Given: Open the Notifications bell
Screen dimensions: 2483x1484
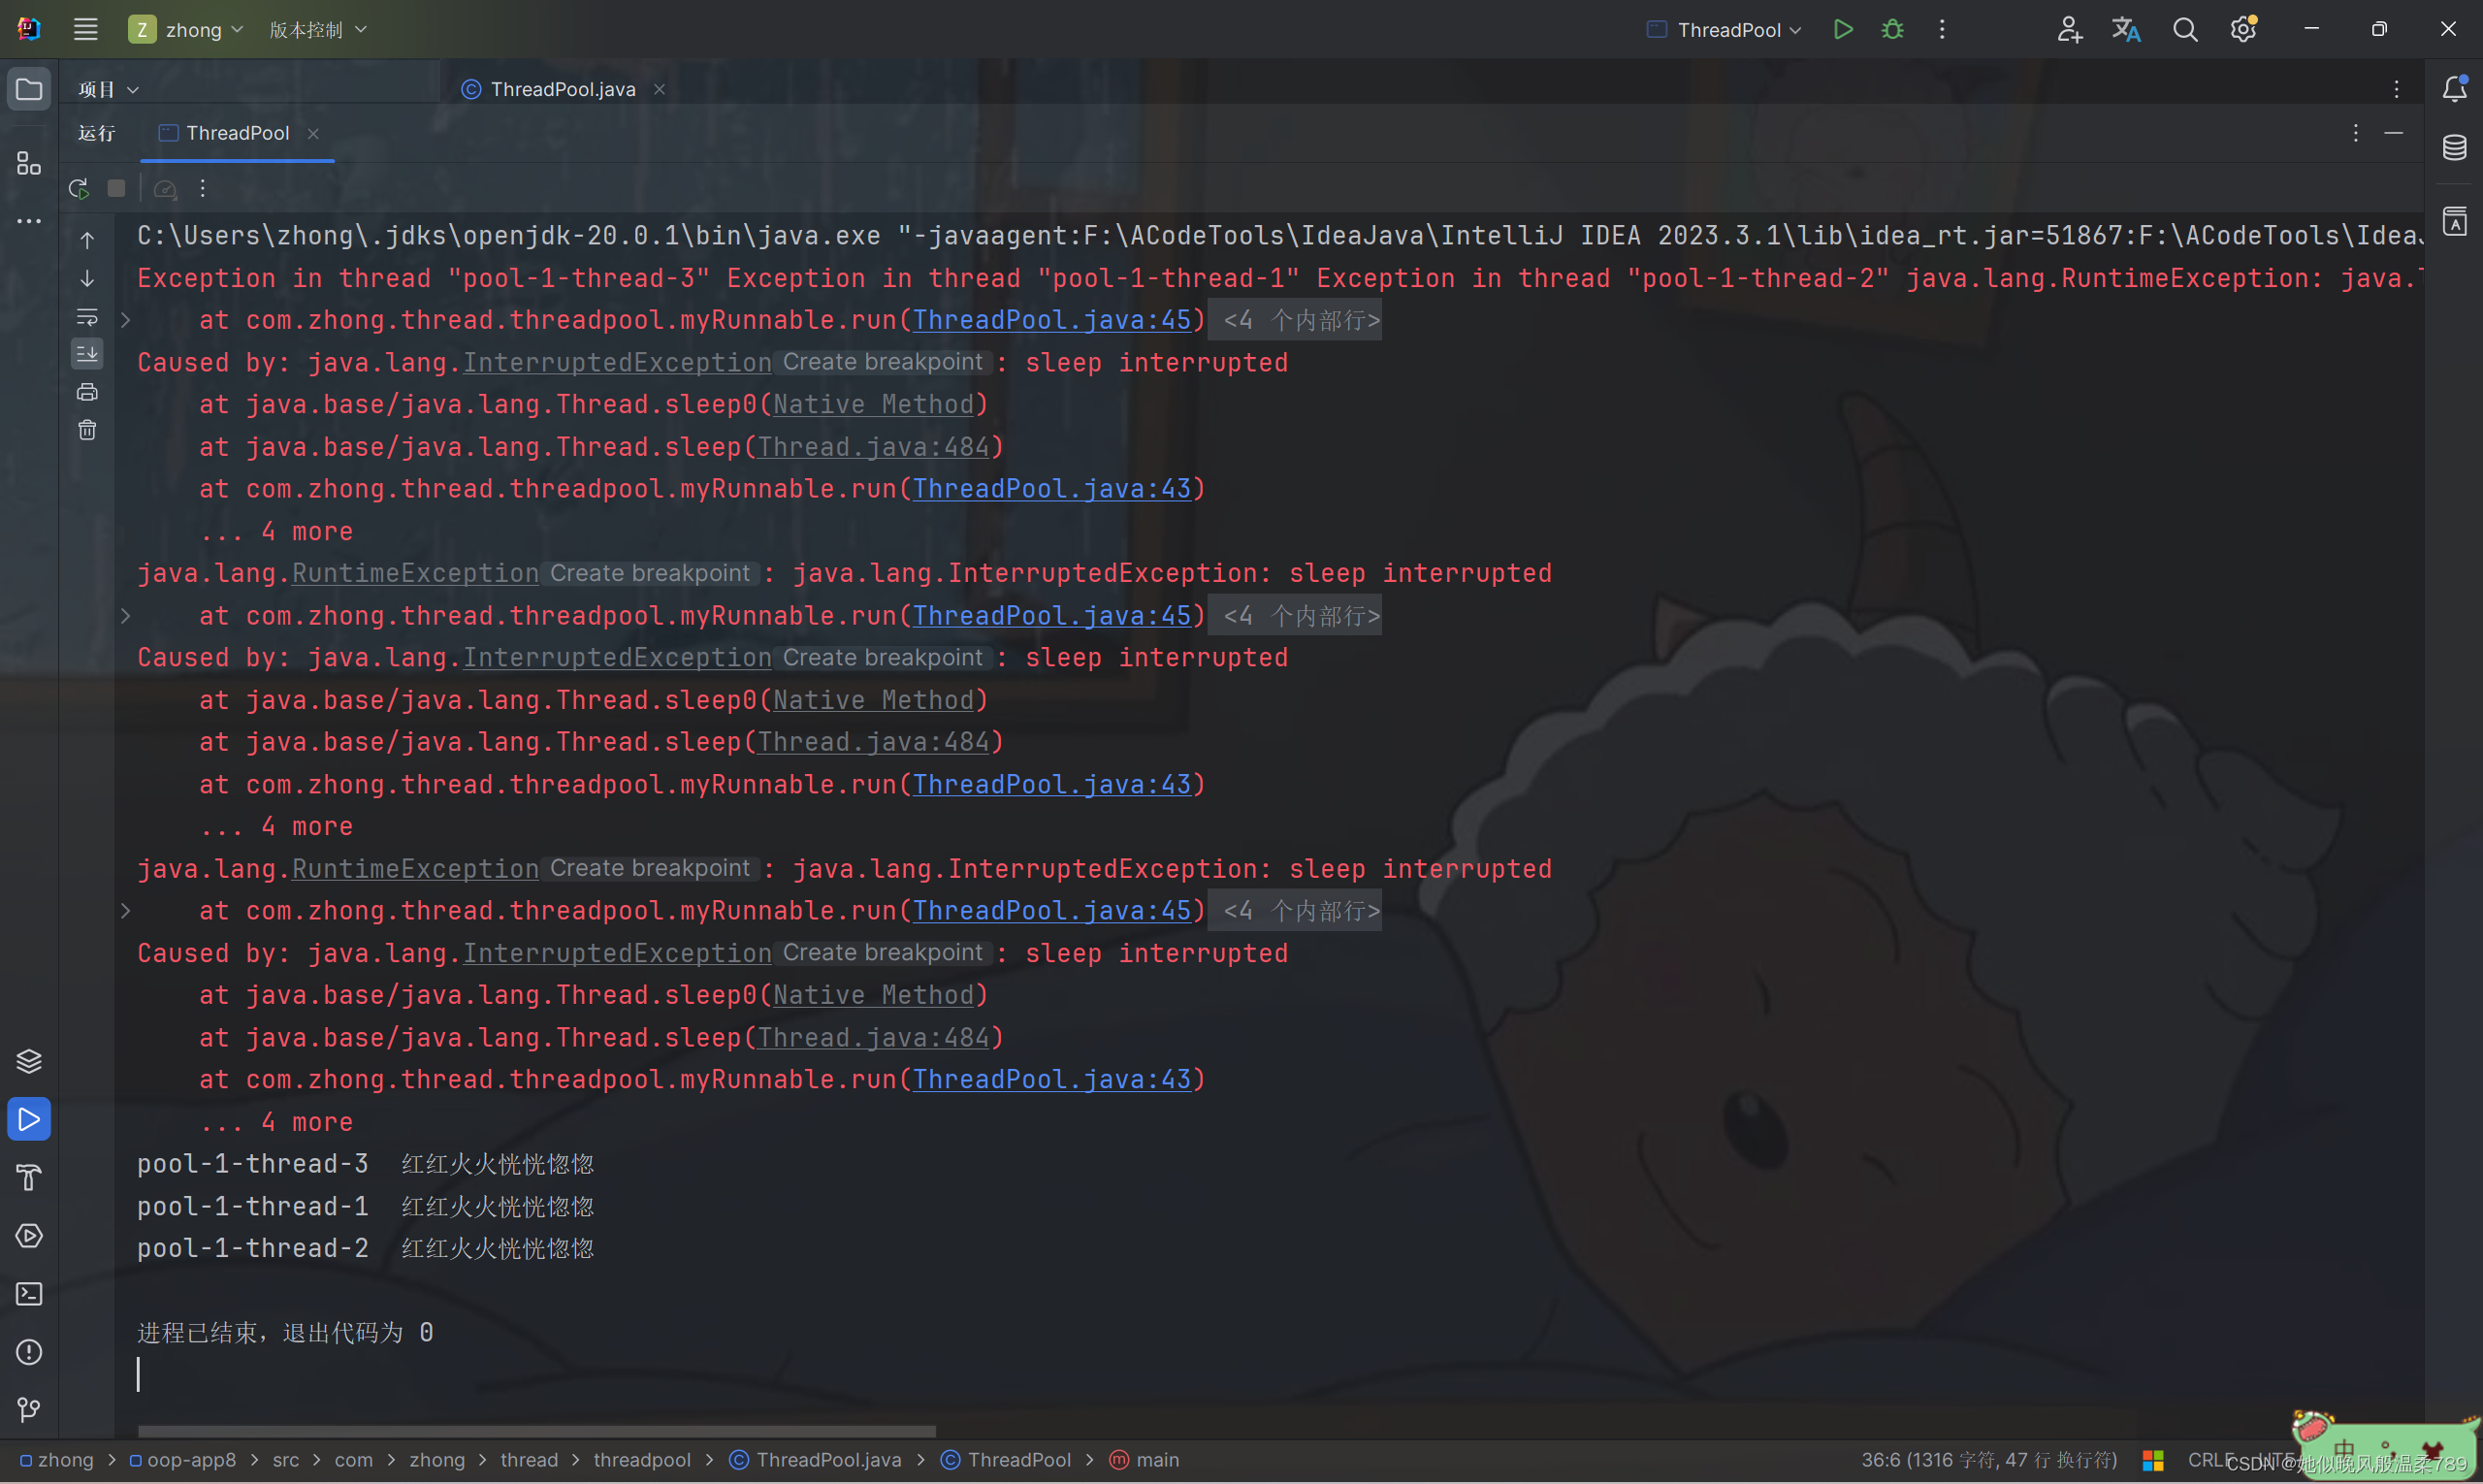Looking at the screenshot, I should (2454, 89).
